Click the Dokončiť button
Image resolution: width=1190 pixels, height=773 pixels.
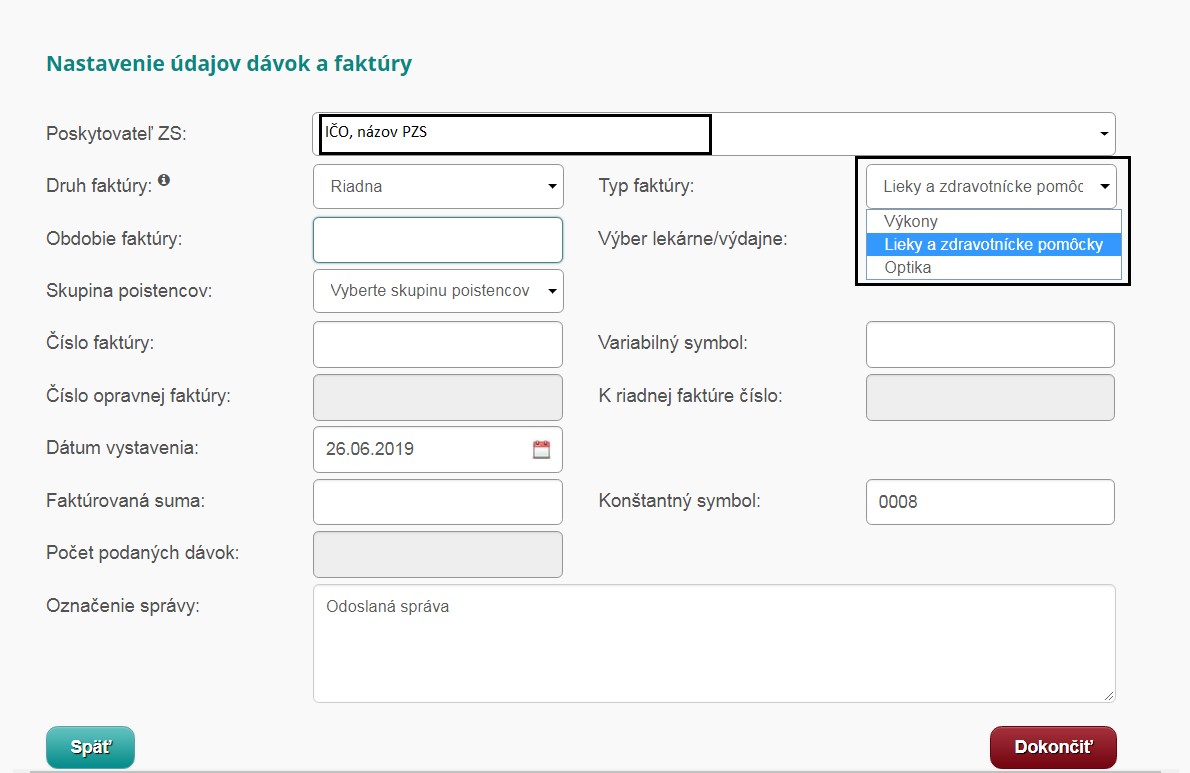click(1053, 747)
